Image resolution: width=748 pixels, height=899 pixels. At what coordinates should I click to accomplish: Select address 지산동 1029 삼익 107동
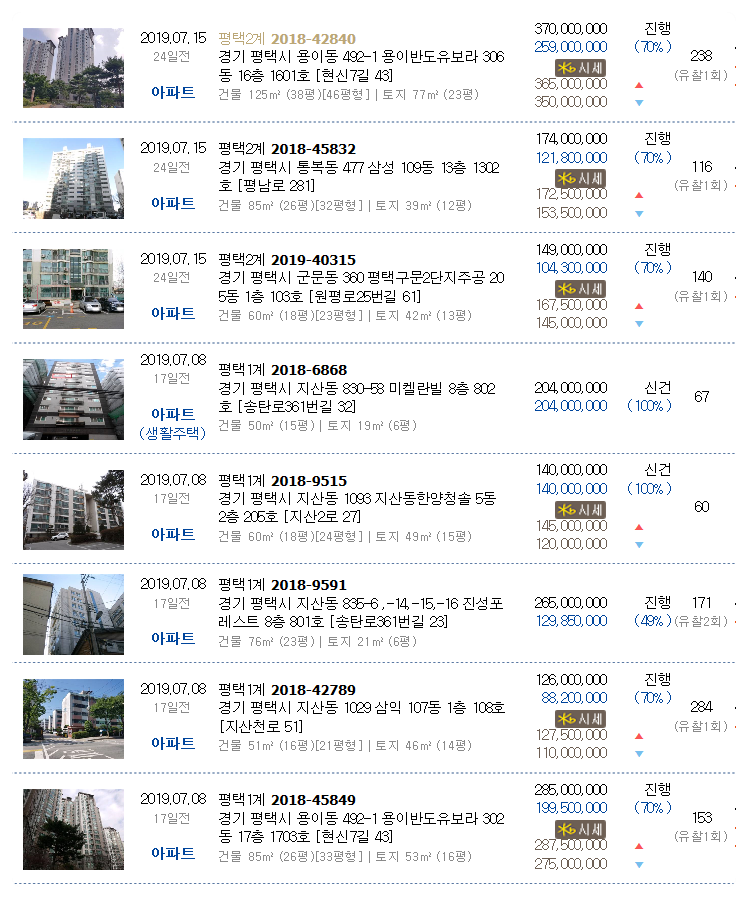tap(362, 717)
